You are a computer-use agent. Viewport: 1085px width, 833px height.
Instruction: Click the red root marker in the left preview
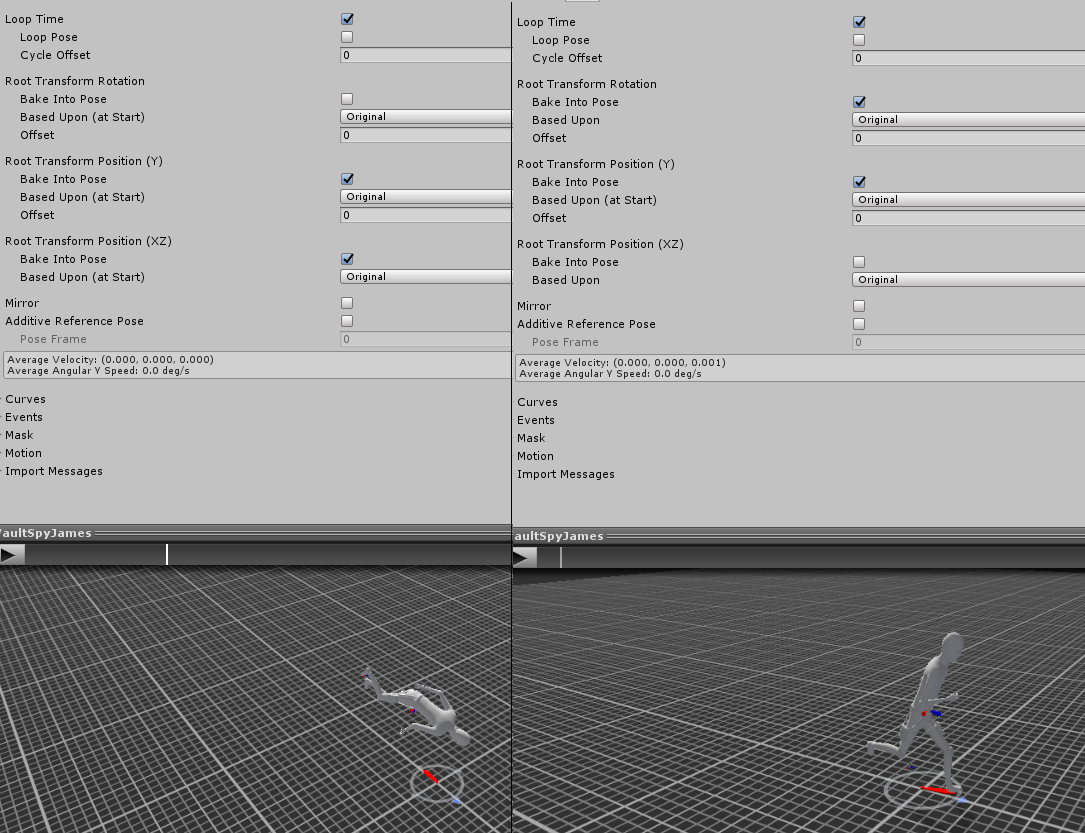click(430, 776)
